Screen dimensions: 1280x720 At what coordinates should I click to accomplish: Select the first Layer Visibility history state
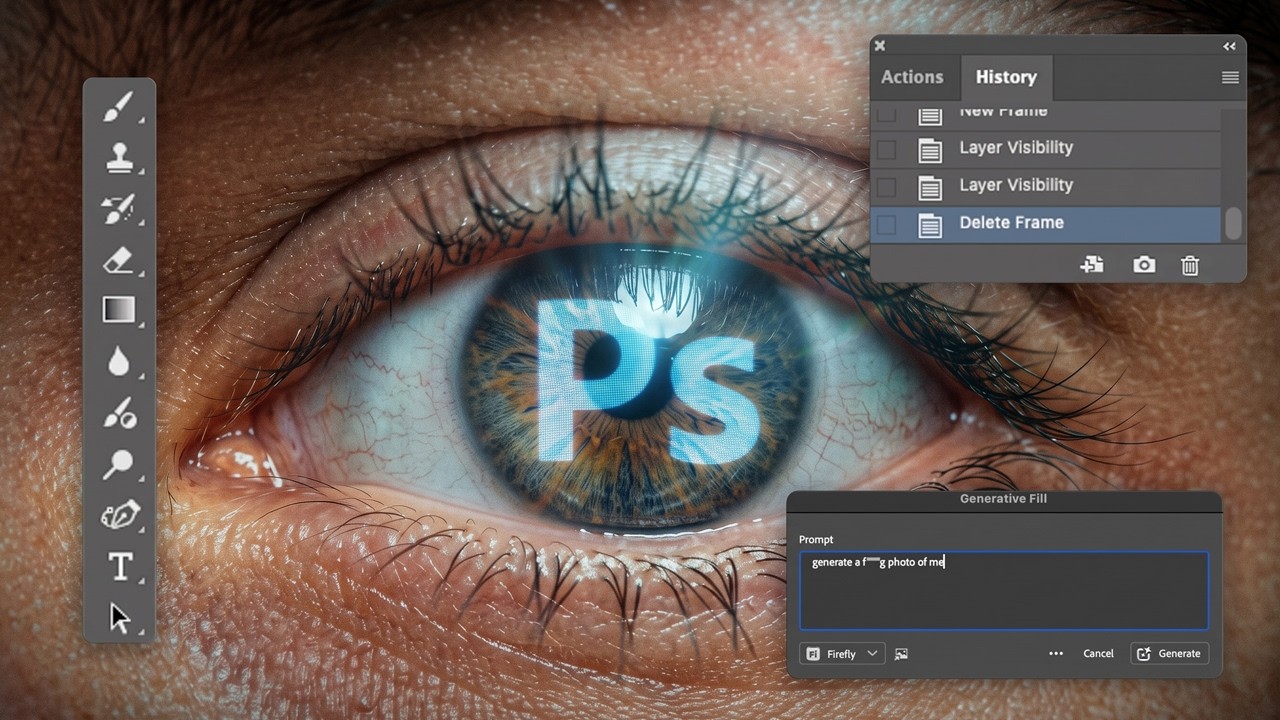(x=1046, y=149)
